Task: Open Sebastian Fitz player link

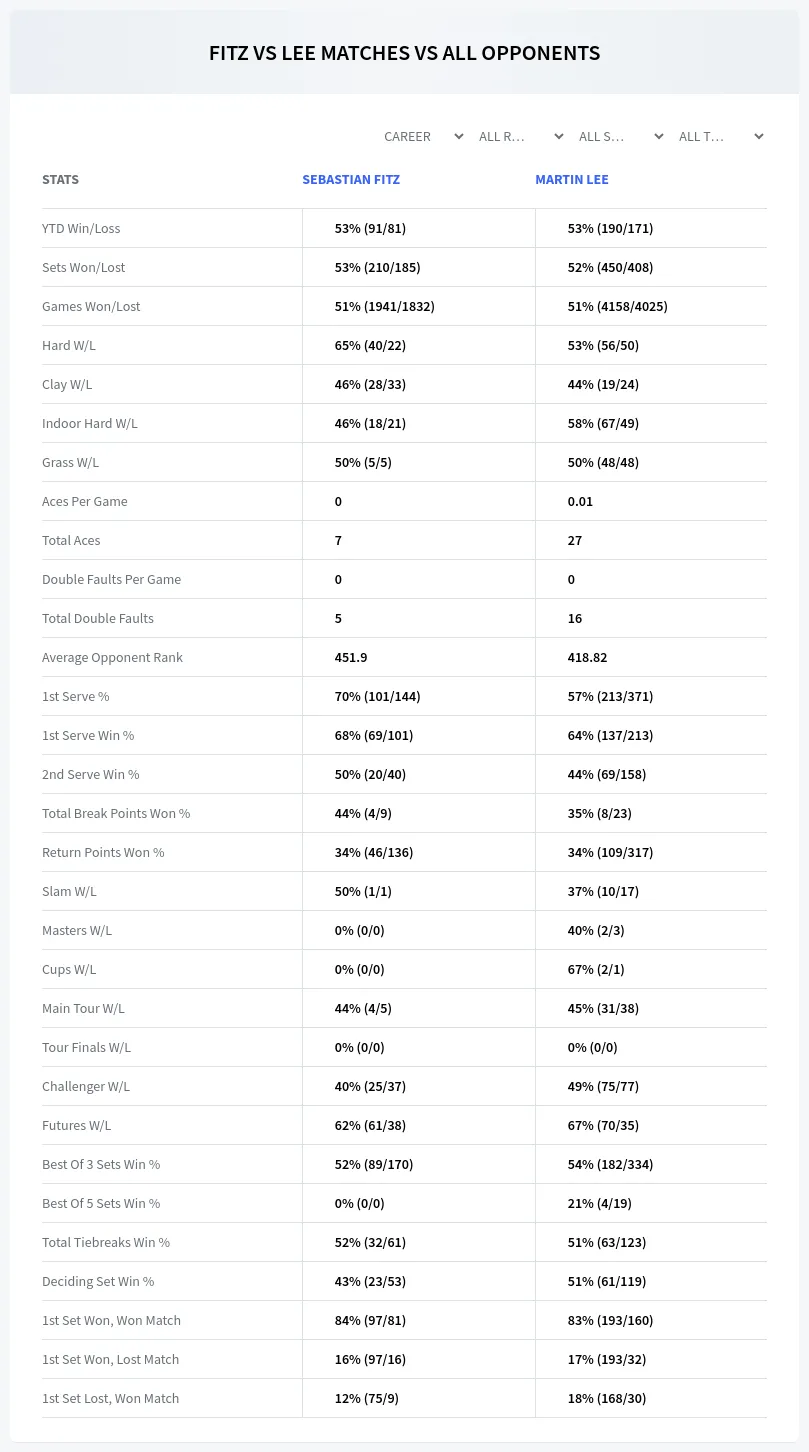Action: (x=351, y=180)
